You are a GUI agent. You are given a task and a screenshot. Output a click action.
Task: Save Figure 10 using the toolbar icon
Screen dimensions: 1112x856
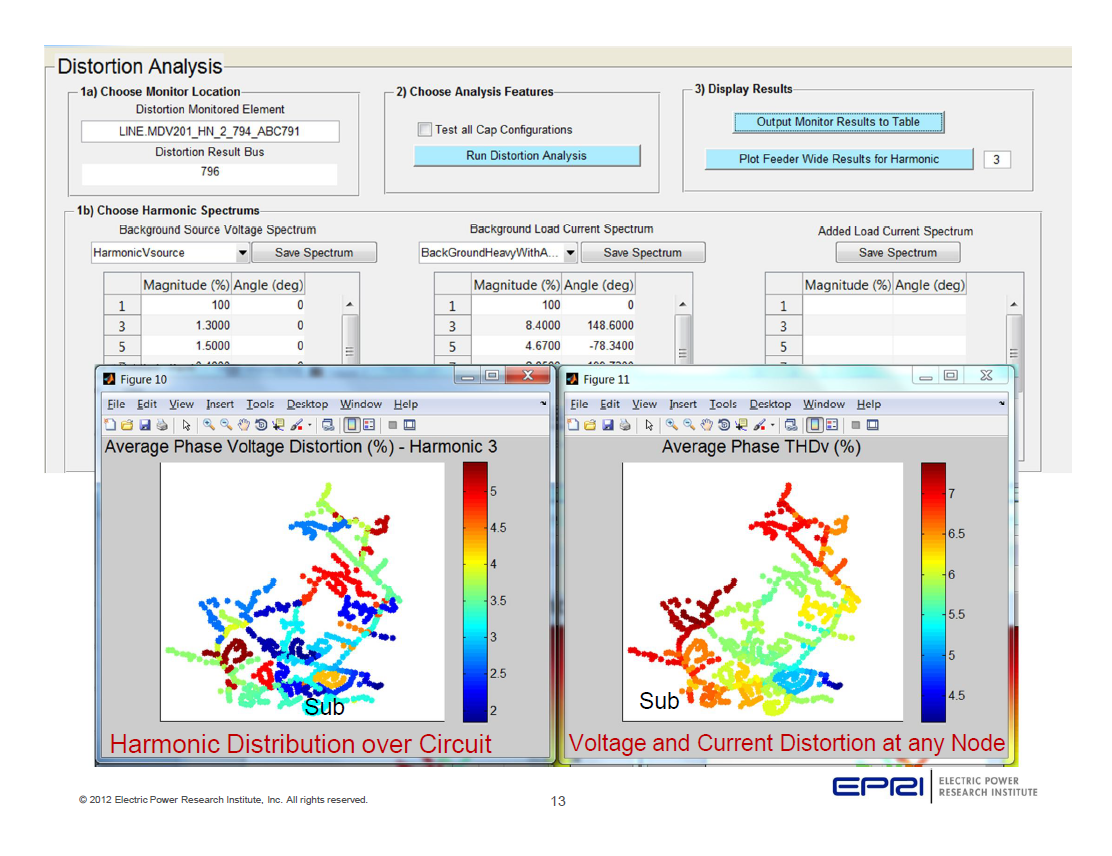(x=145, y=424)
